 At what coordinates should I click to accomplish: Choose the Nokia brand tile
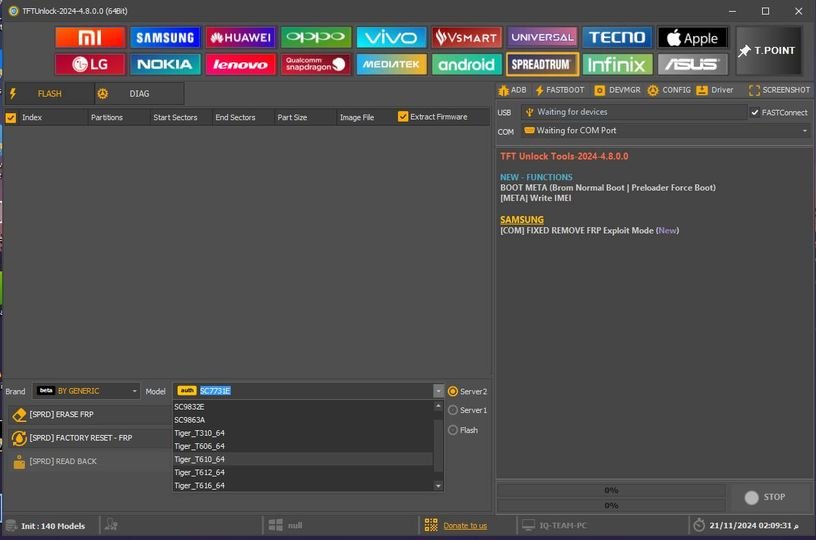[x=165, y=65]
